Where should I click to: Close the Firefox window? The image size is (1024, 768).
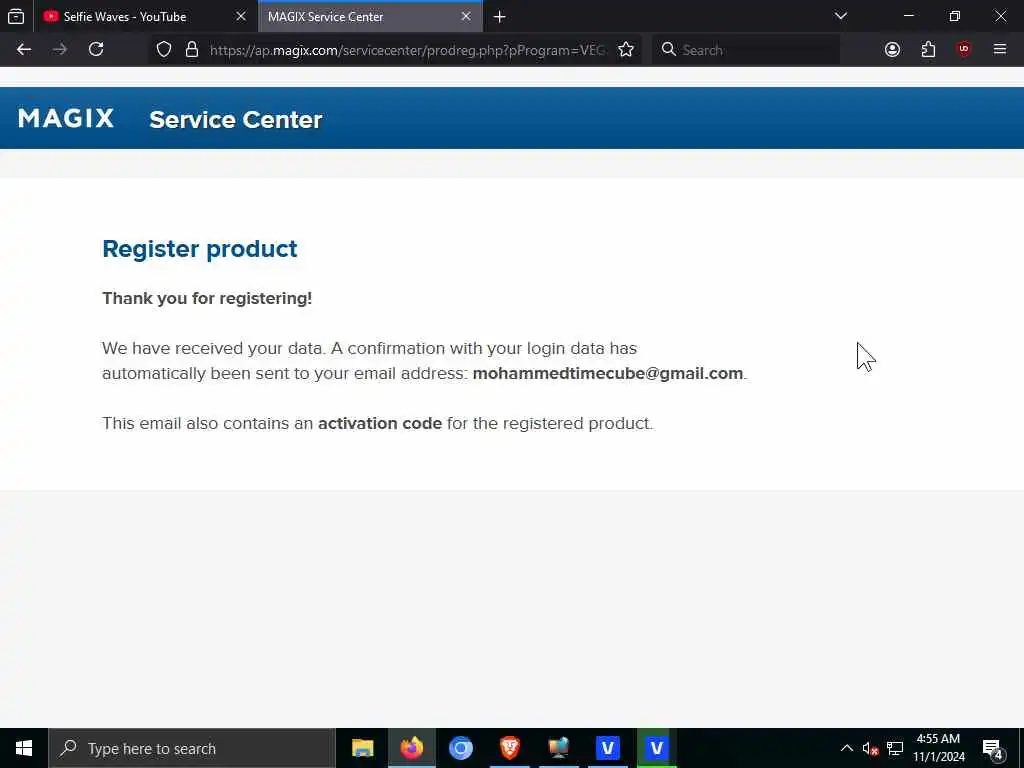[1000, 16]
